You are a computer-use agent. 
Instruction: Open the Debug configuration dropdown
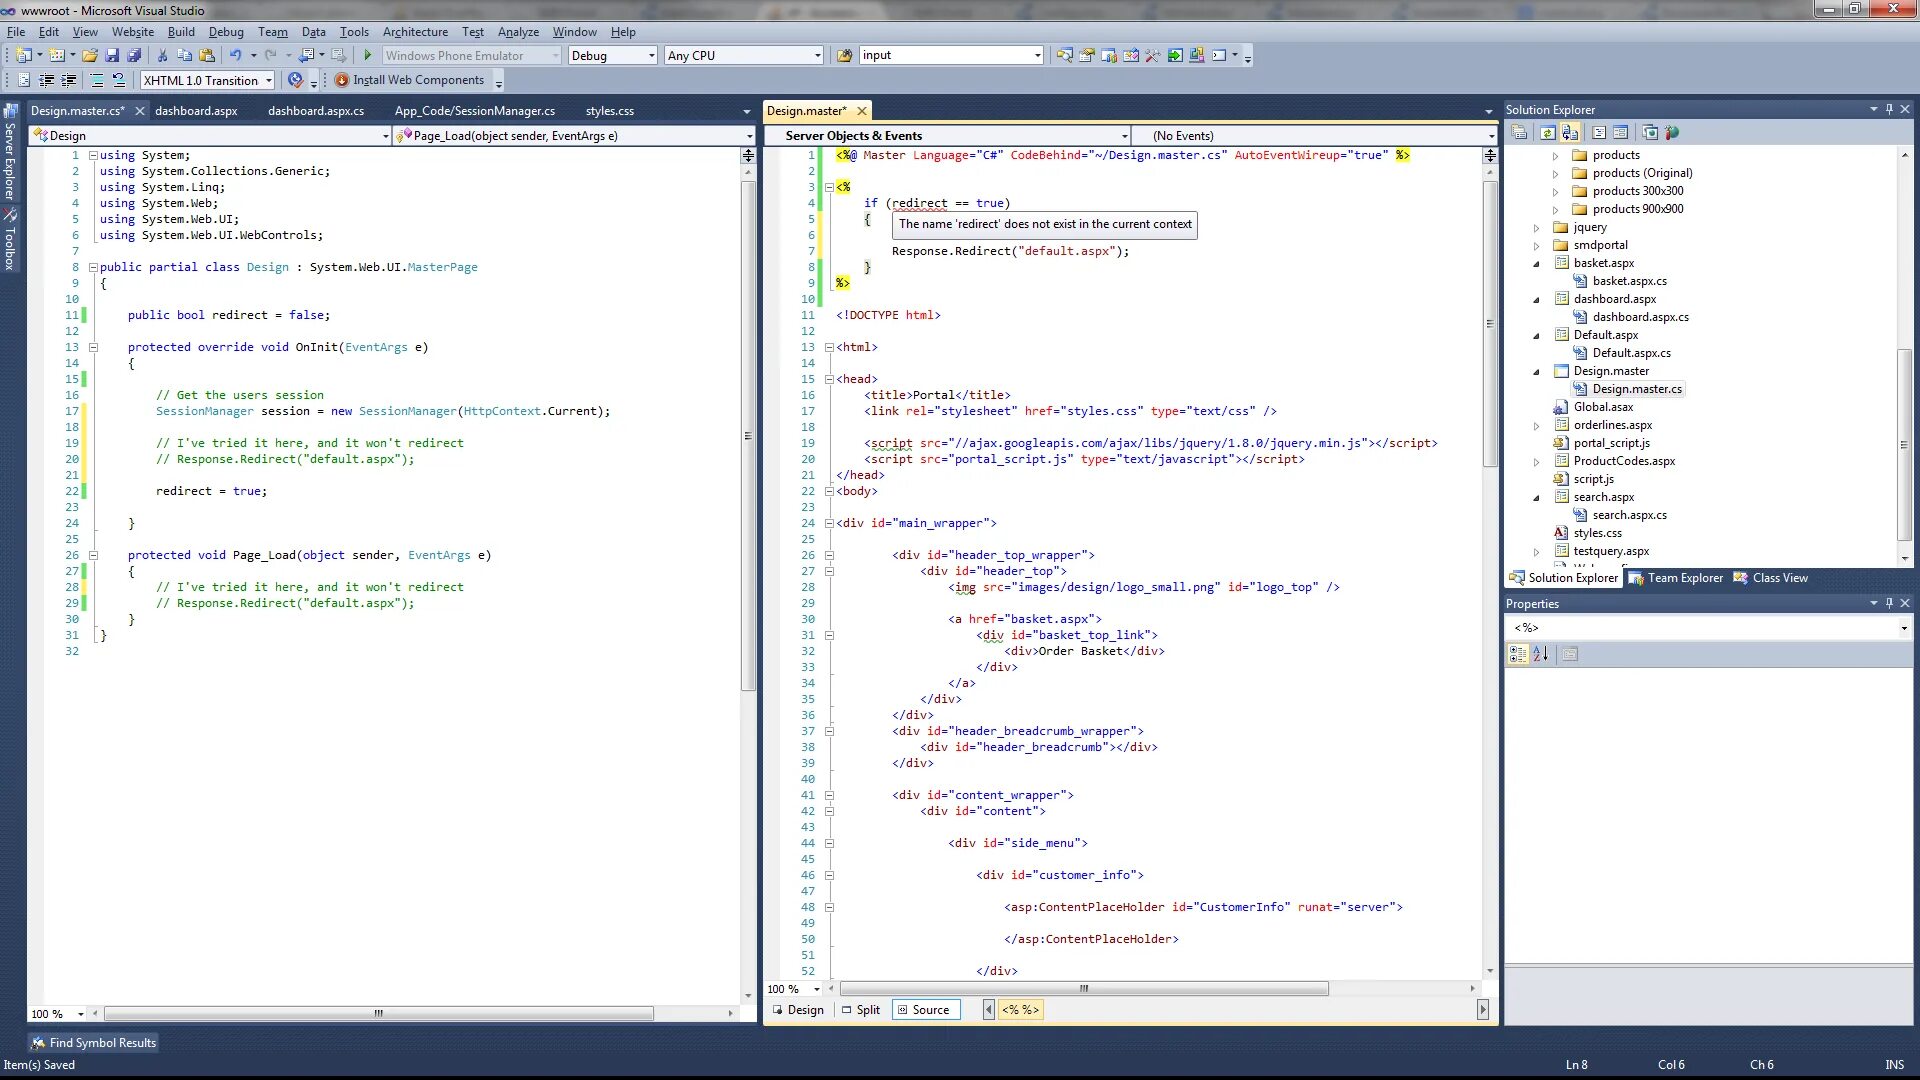[x=651, y=56]
